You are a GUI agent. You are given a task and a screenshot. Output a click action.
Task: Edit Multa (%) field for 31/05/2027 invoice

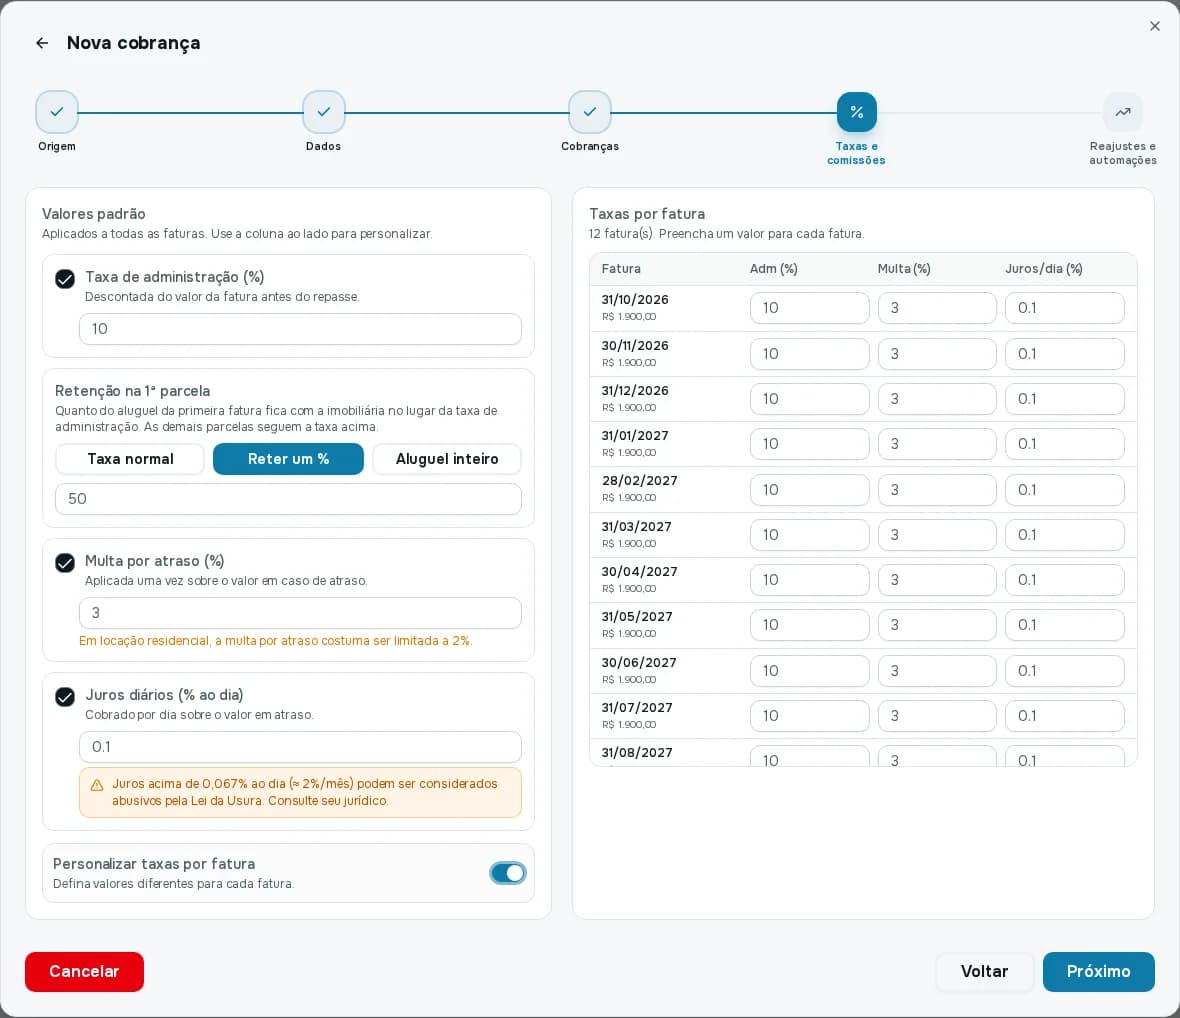point(937,625)
